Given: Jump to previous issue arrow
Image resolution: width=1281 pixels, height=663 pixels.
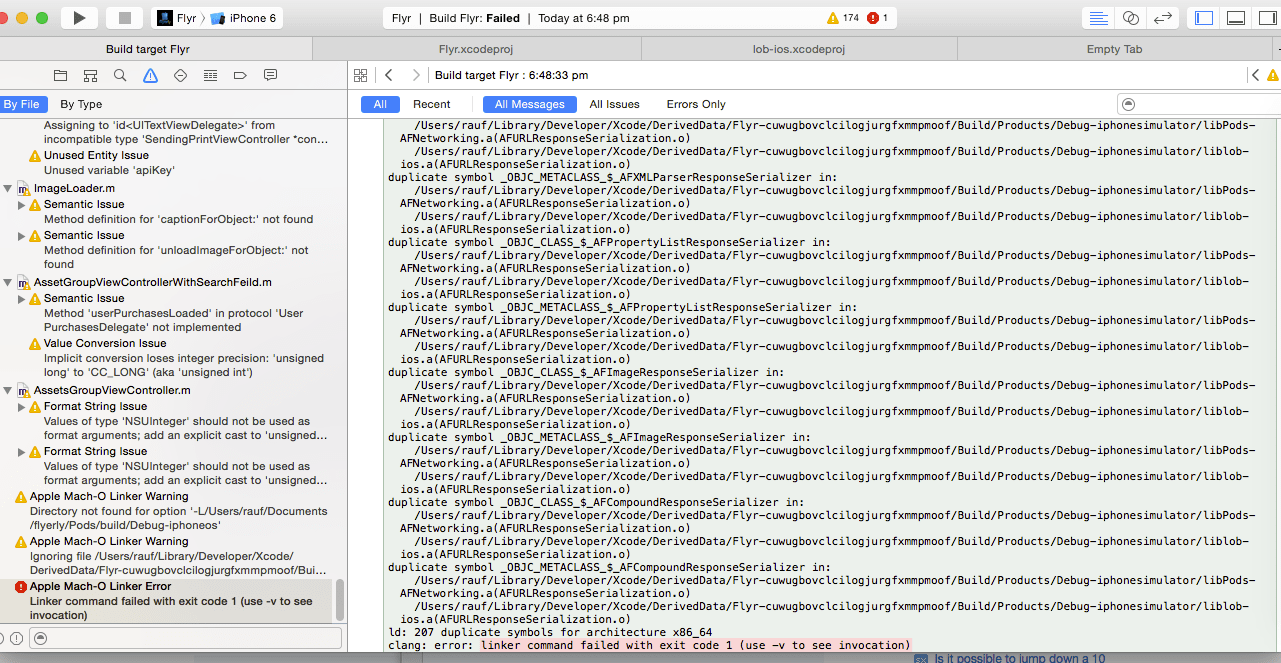Looking at the screenshot, I should (x=1255, y=75).
